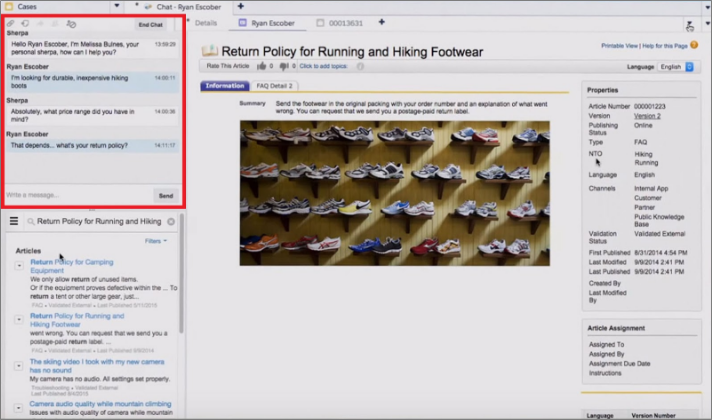Image resolution: width=712 pixels, height=420 pixels.
Task: Open the knowledge sidebar hamburger menu
Action: pos(14,221)
